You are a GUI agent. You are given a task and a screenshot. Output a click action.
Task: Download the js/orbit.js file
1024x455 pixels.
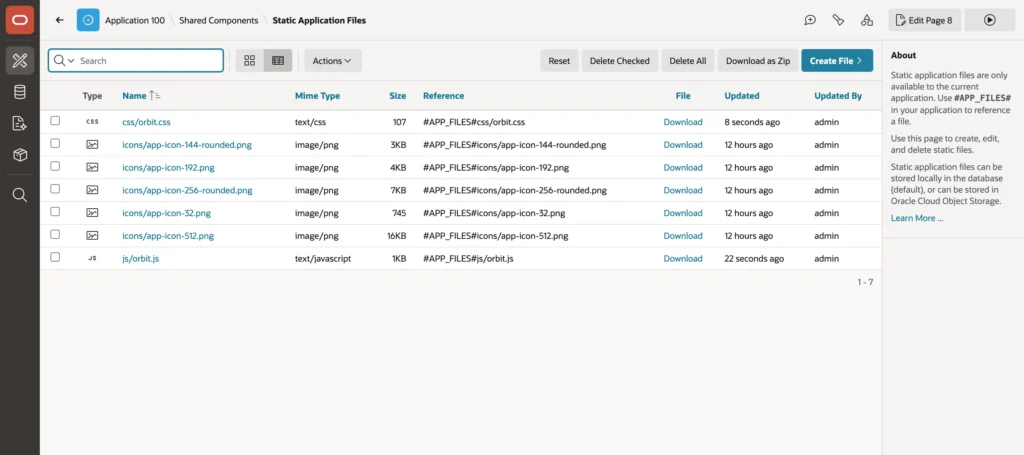point(683,259)
